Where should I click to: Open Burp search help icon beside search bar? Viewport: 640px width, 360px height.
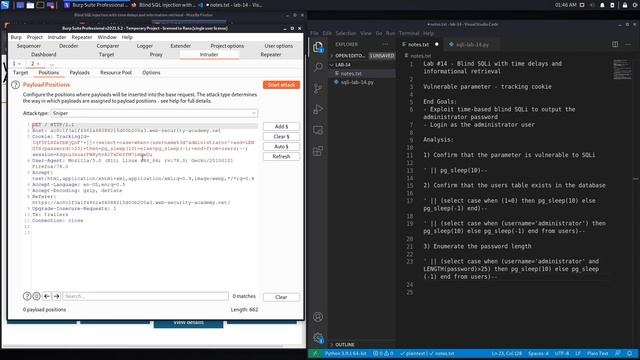point(27,296)
